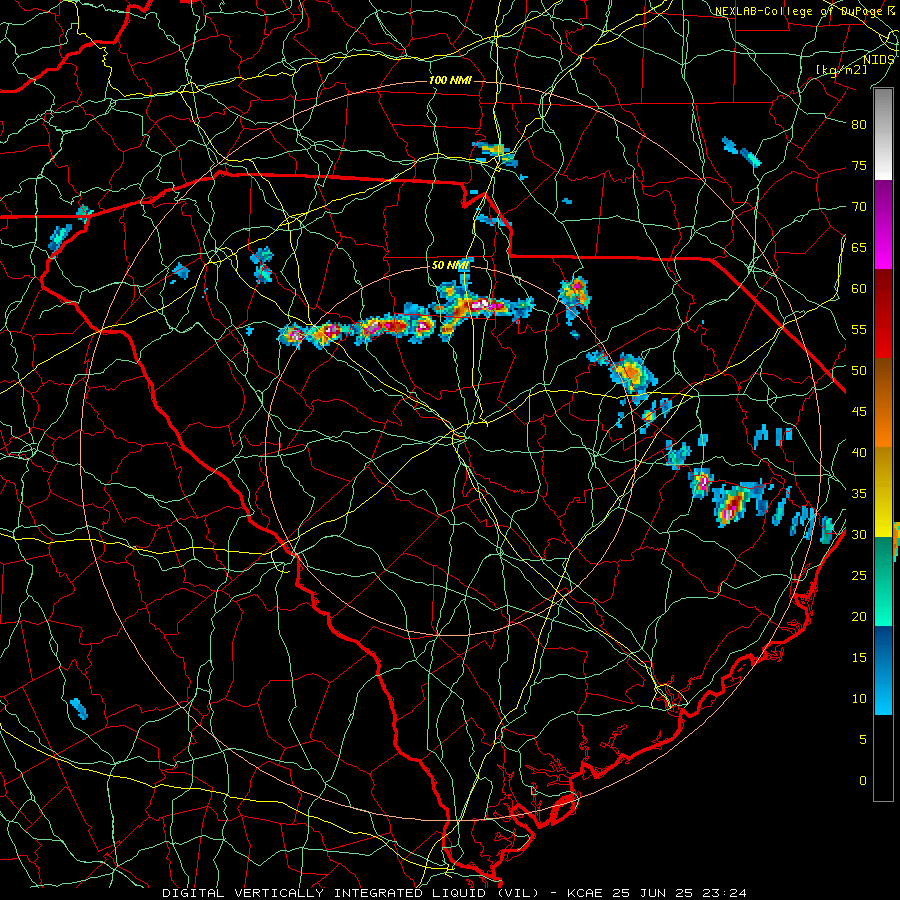Select the 15 value on the color scale

859,657
